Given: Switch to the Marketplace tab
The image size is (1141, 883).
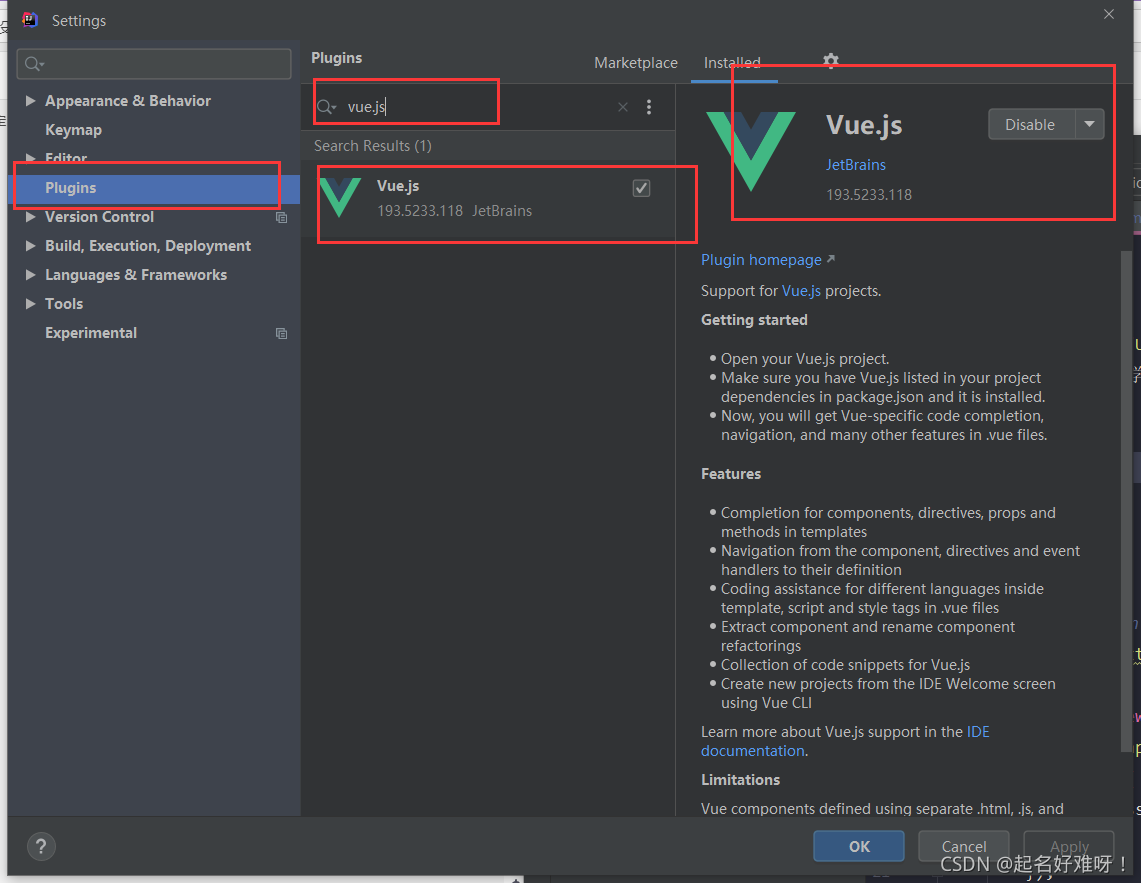Looking at the screenshot, I should [x=636, y=63].
